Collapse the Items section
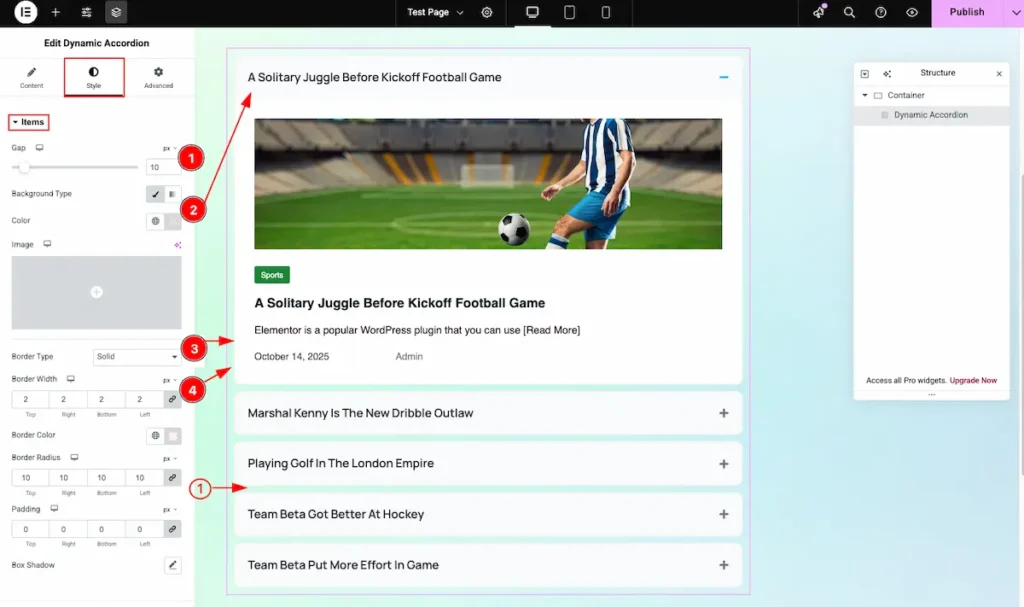 point(29,122)
